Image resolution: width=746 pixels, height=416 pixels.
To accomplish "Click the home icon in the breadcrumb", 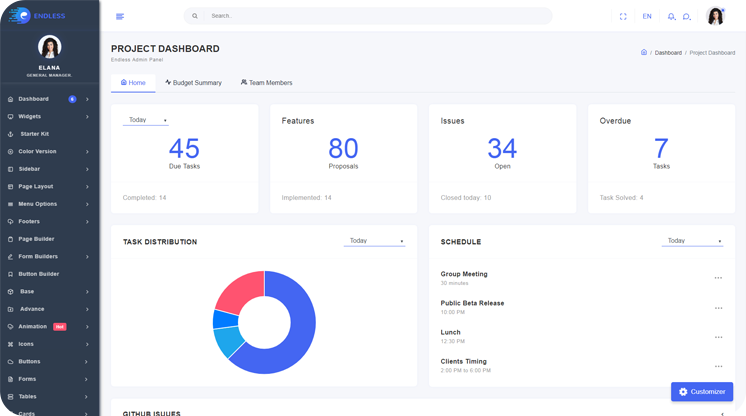I will [x=644, y=52].
